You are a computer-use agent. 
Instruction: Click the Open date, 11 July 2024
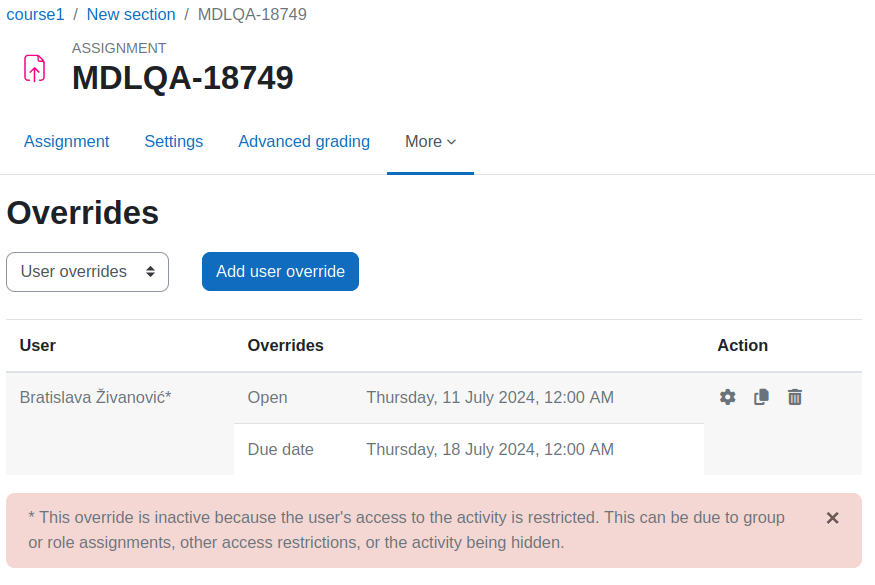(x=490, y=397)
